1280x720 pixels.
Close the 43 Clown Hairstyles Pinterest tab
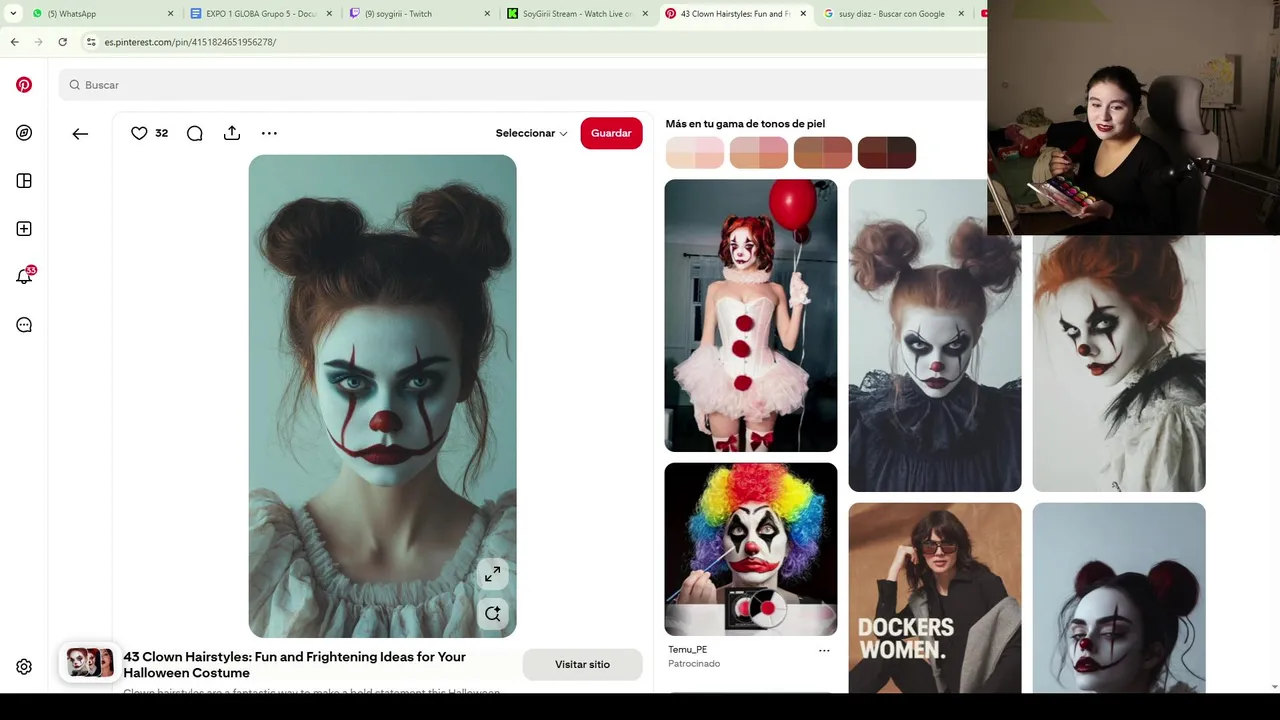[x=803, y=14]
